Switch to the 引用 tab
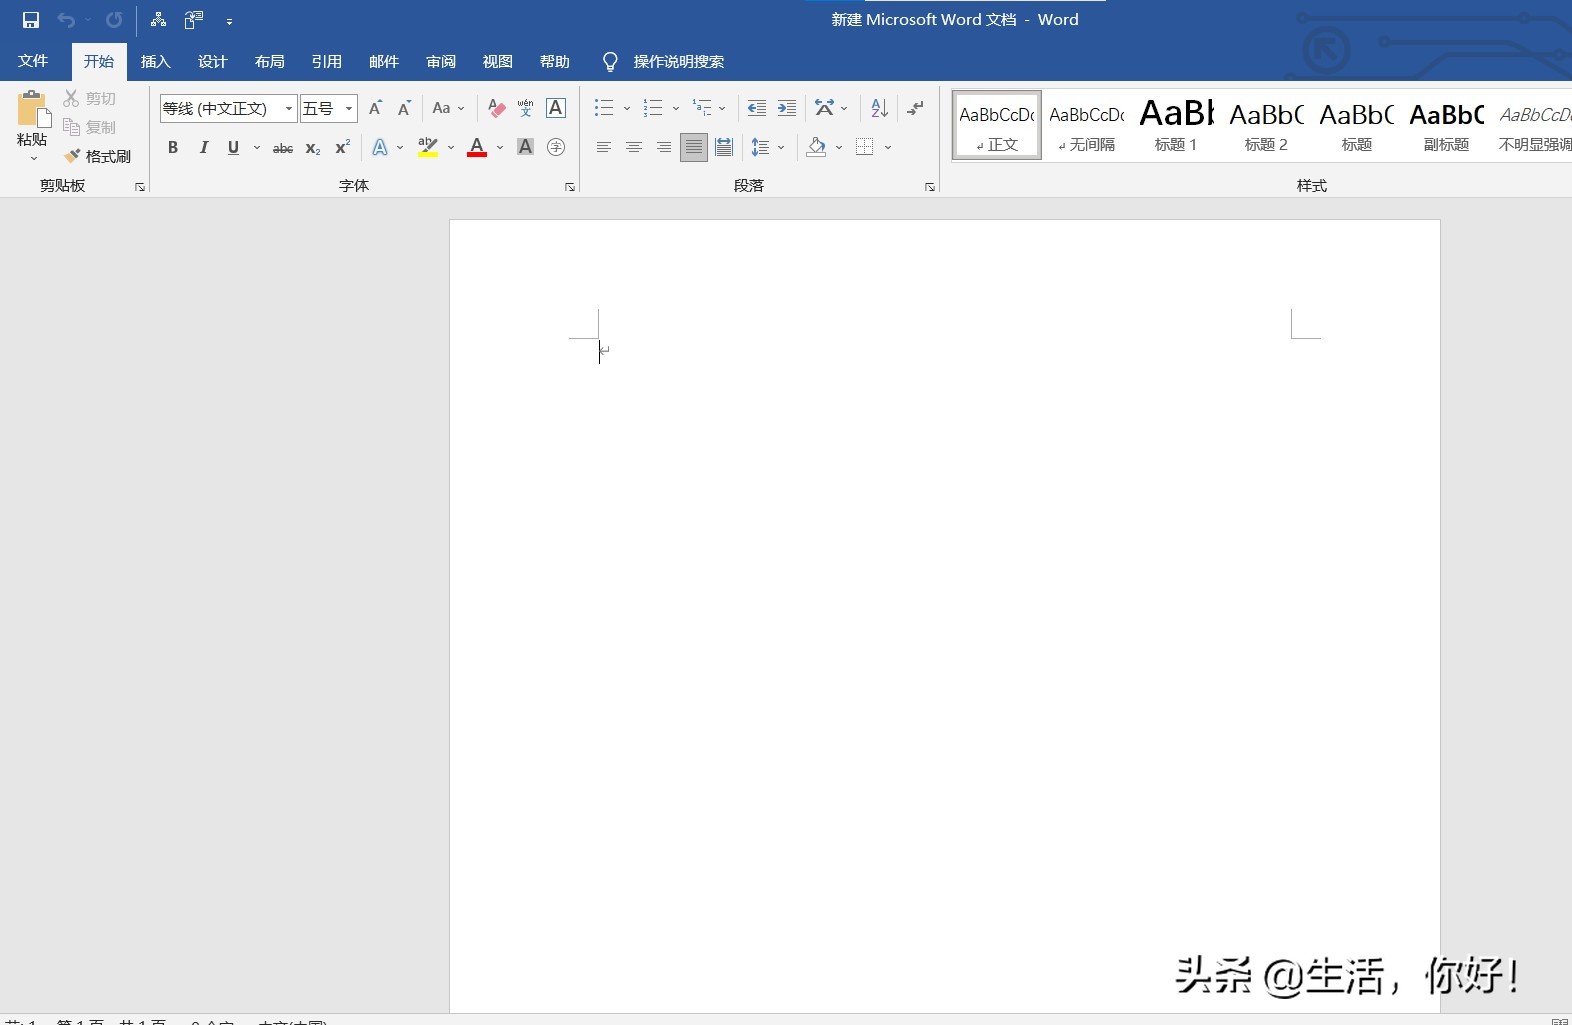Image resolution: width=1572 pixels, height=1025 pixels. click(x=327, y=62)
